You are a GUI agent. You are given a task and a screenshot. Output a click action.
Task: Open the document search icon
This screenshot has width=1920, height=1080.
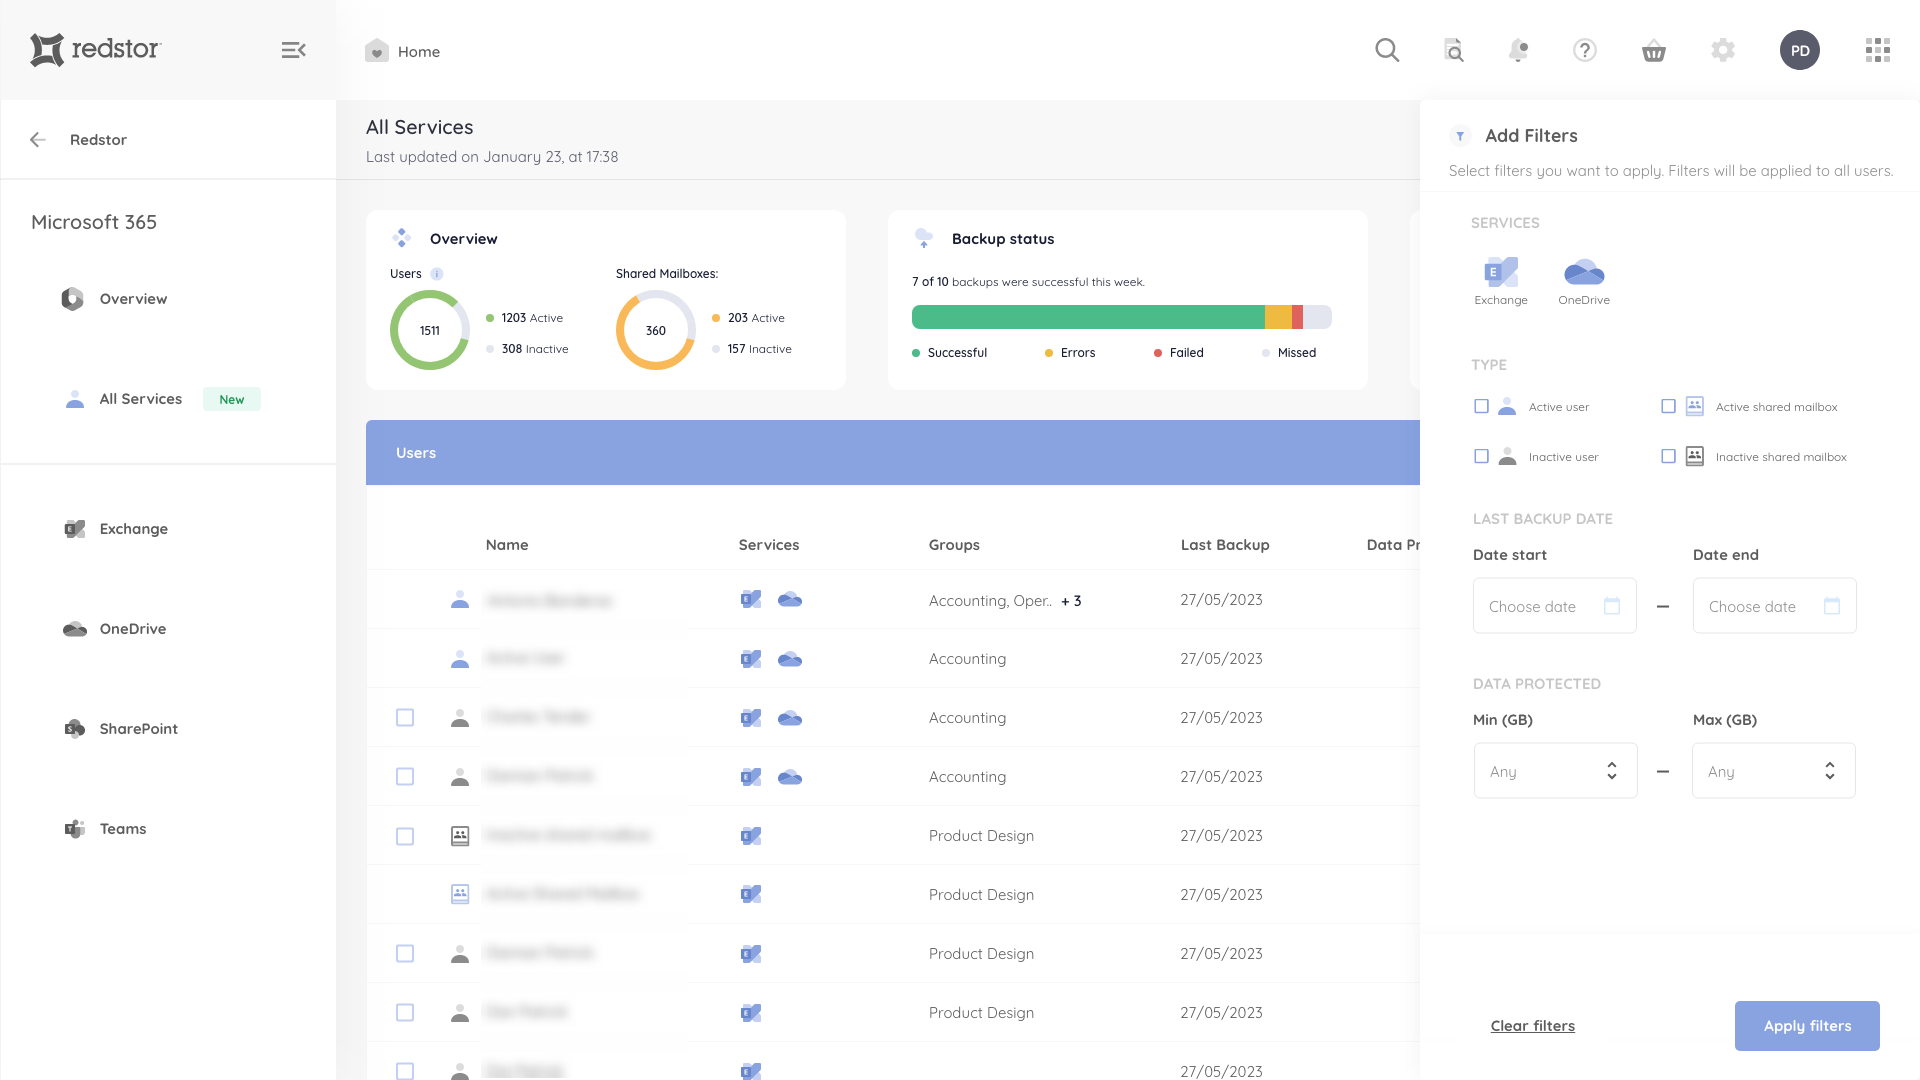[x=1454, y=50]
